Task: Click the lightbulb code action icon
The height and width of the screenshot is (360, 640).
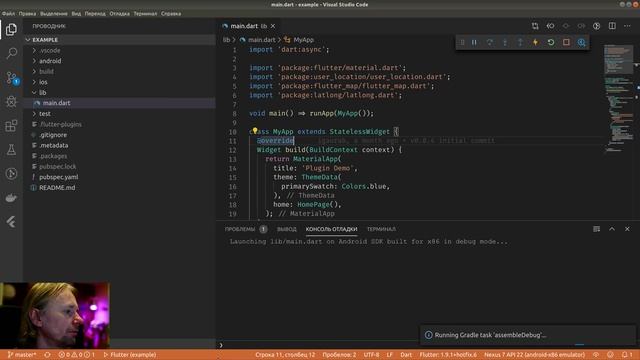Action: [255, 131]
